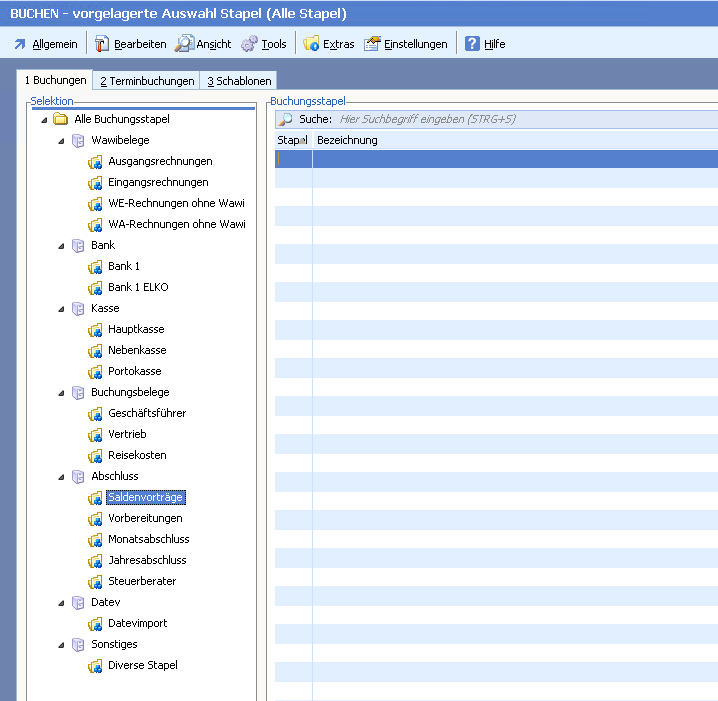Click the Allgemein arrow icon in toolbar
The width and height of the screenshot is (718, 701).
click(x=19, y=44)
